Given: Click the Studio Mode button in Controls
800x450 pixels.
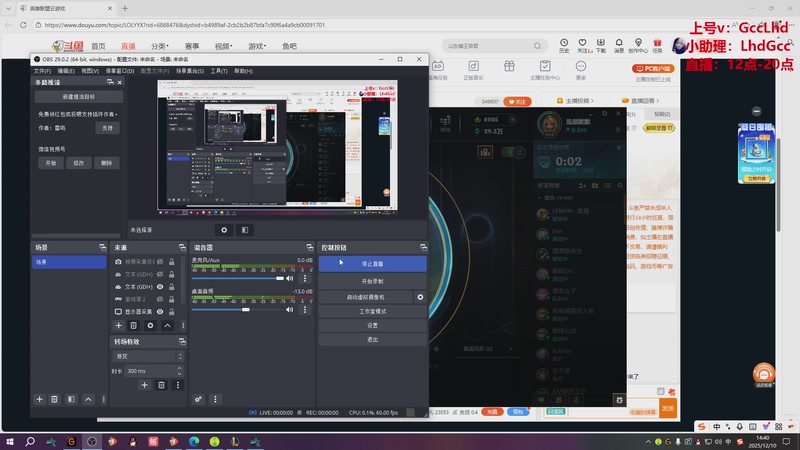Looking at the screenshot, I should [372, 311].
